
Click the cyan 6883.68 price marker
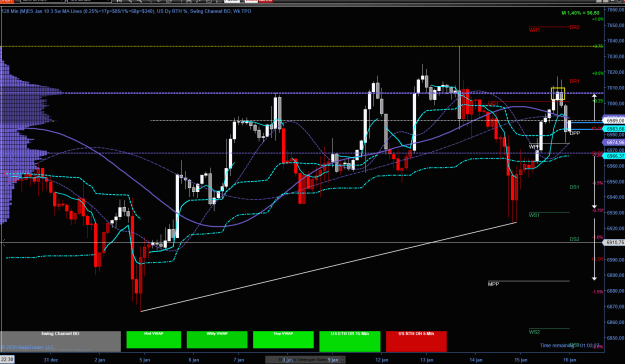[x=614, y=129]
